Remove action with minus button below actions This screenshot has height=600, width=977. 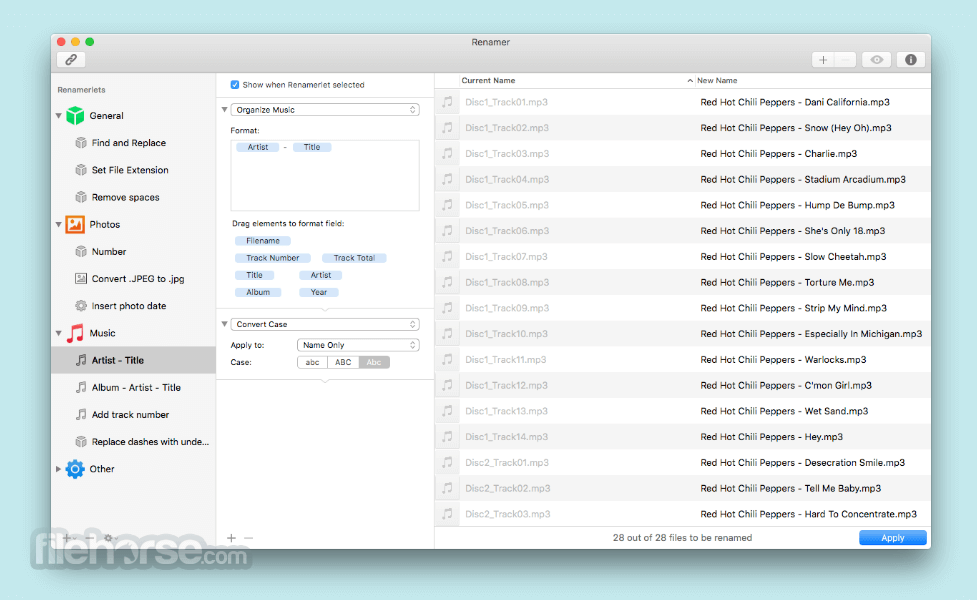point(249,538)
